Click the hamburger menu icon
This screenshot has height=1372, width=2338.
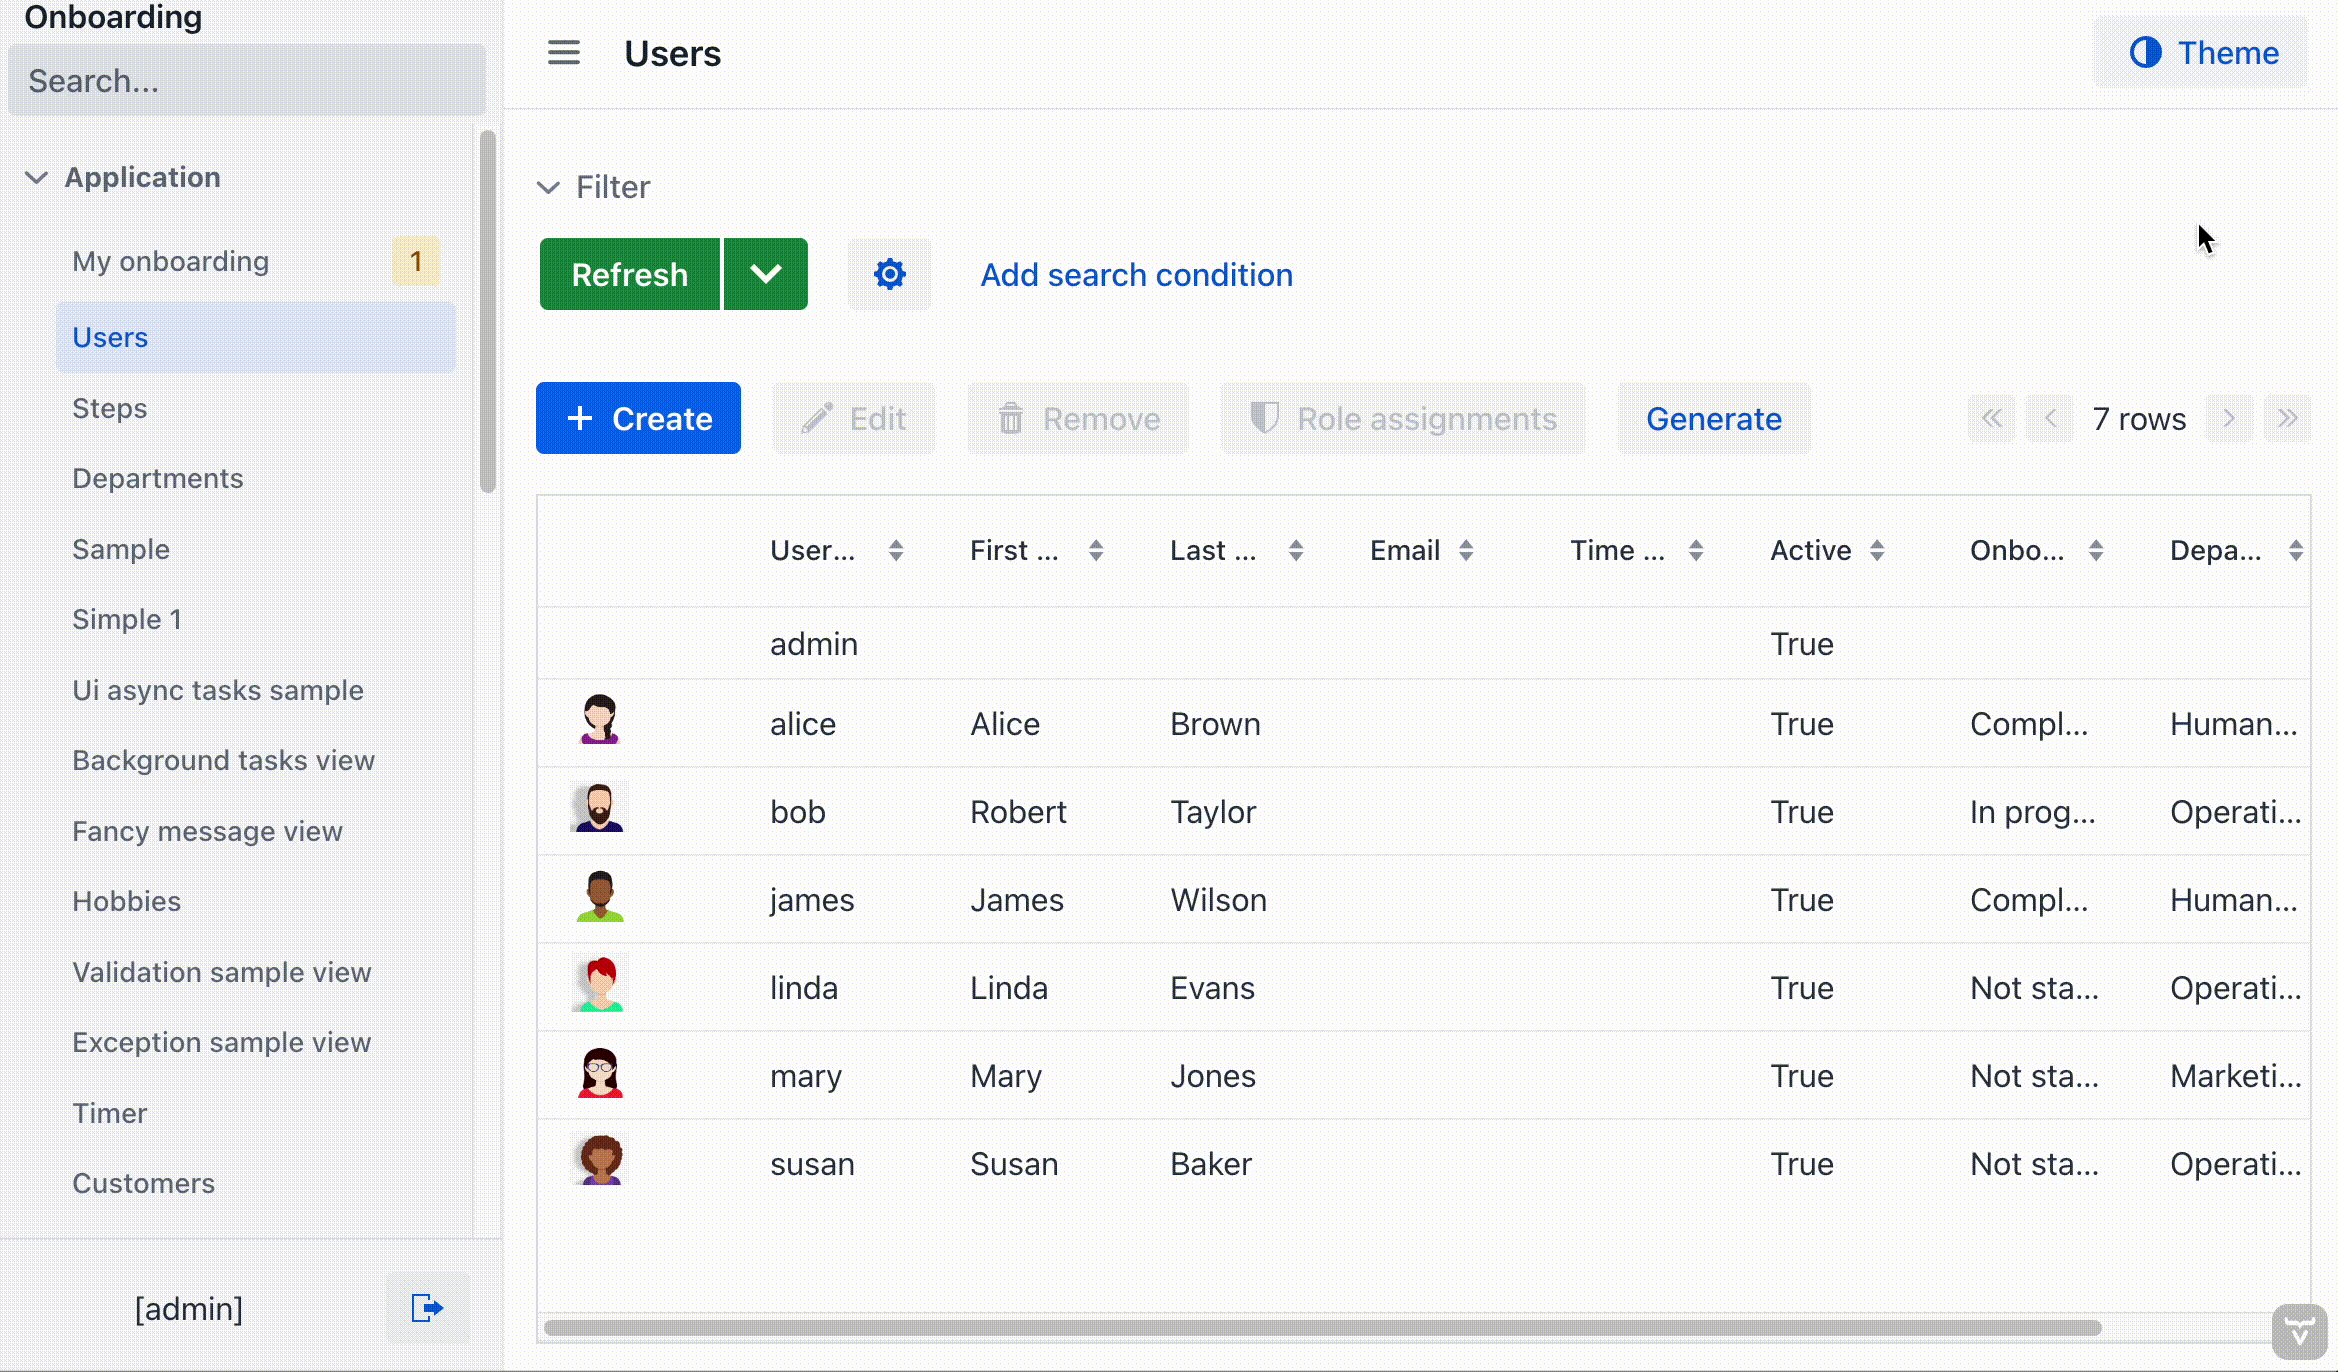(x=564, y=53)
